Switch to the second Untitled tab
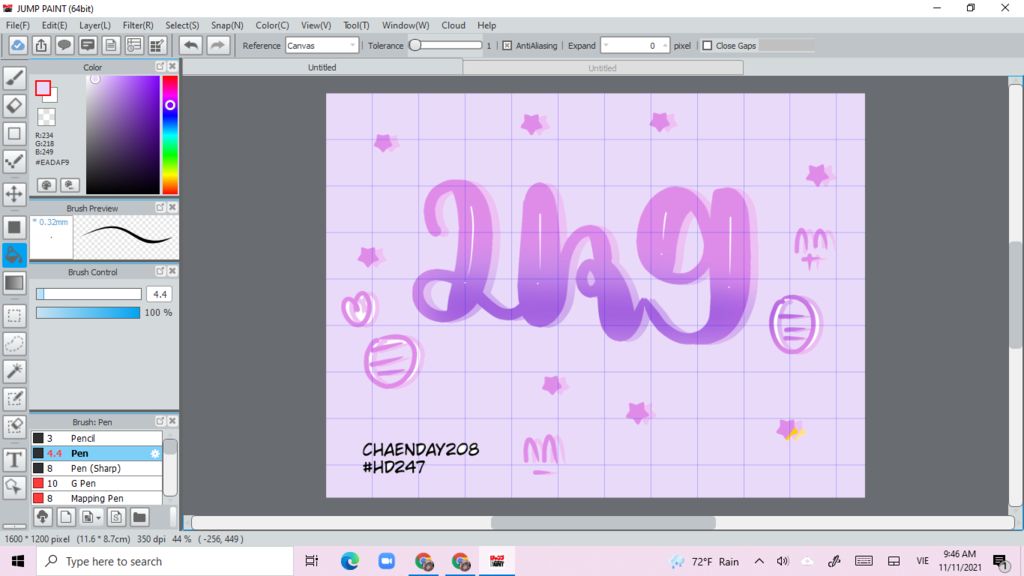The width and height of the screenshot is (1024, 576). (x=602, y=68)
